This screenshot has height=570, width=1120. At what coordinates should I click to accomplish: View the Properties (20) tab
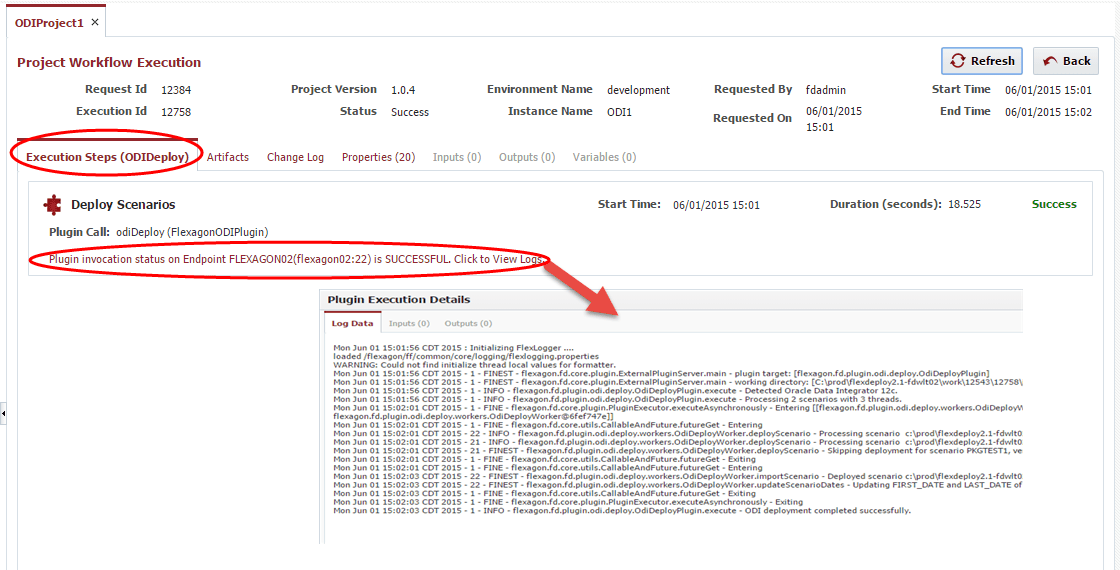point(379,157)
